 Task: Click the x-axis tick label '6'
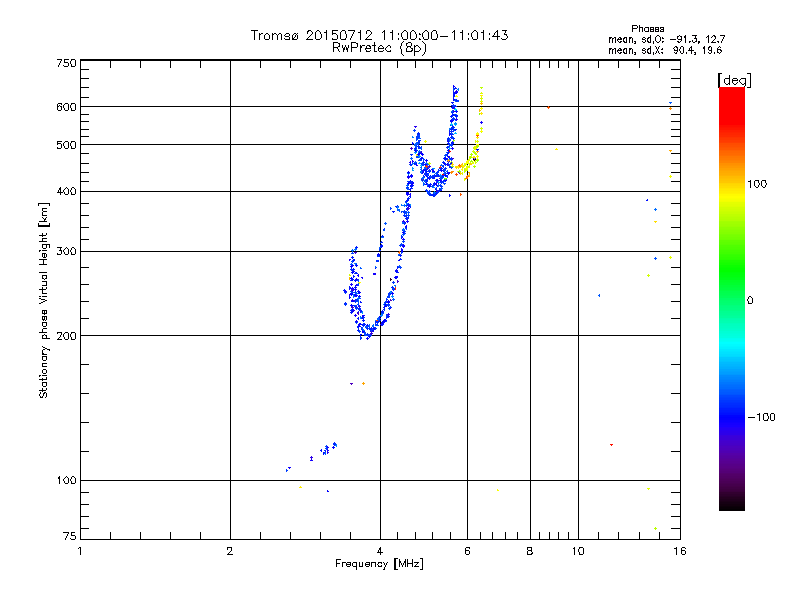[x=467, y=551]
